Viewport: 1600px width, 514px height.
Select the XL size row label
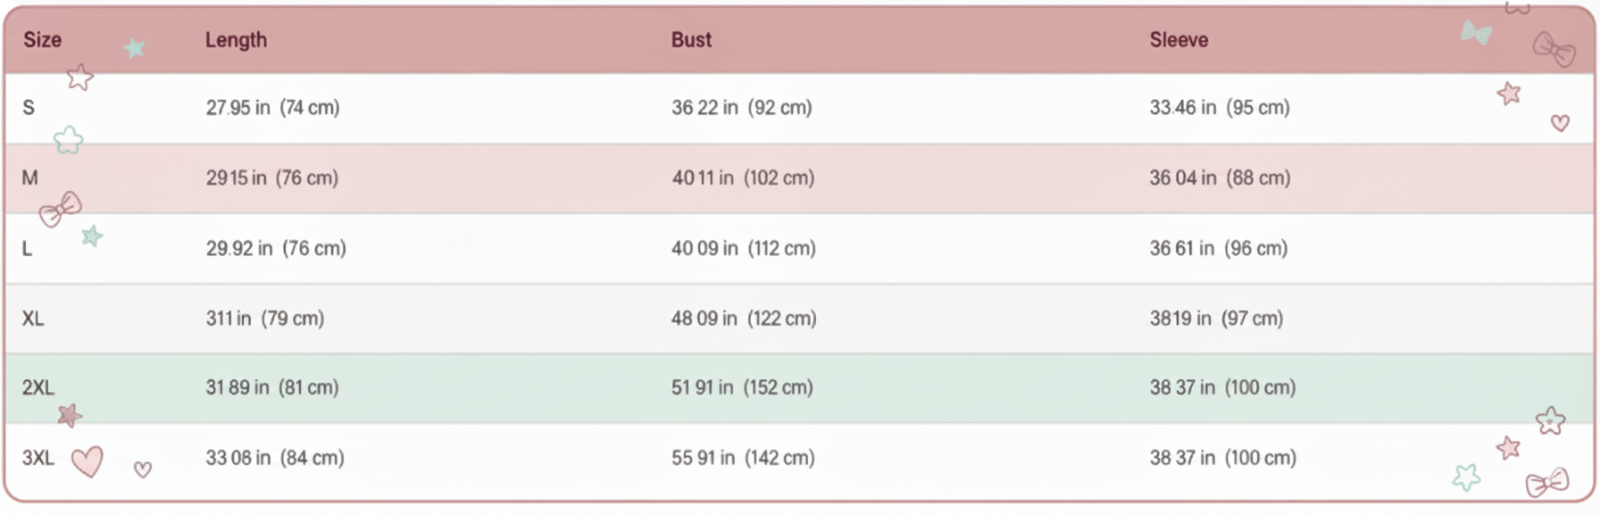point(33,318)
